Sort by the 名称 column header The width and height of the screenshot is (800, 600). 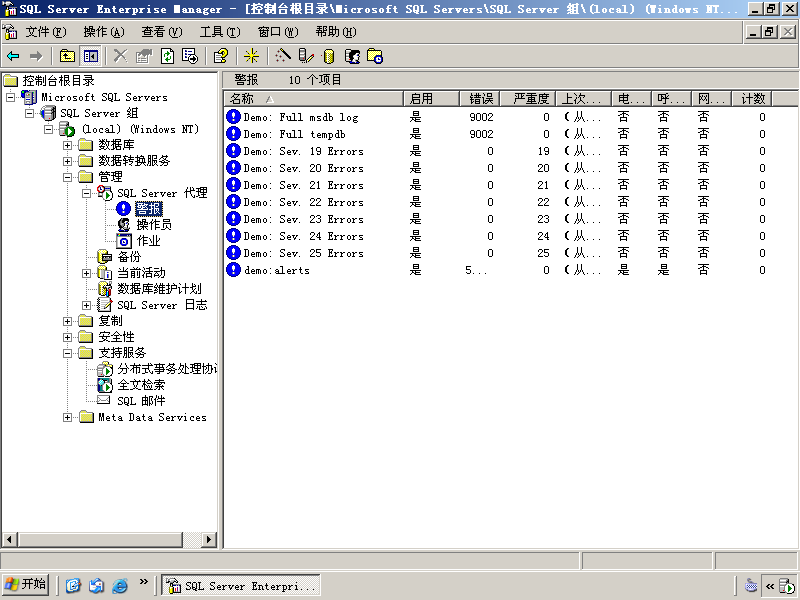(x=314, y=98)
